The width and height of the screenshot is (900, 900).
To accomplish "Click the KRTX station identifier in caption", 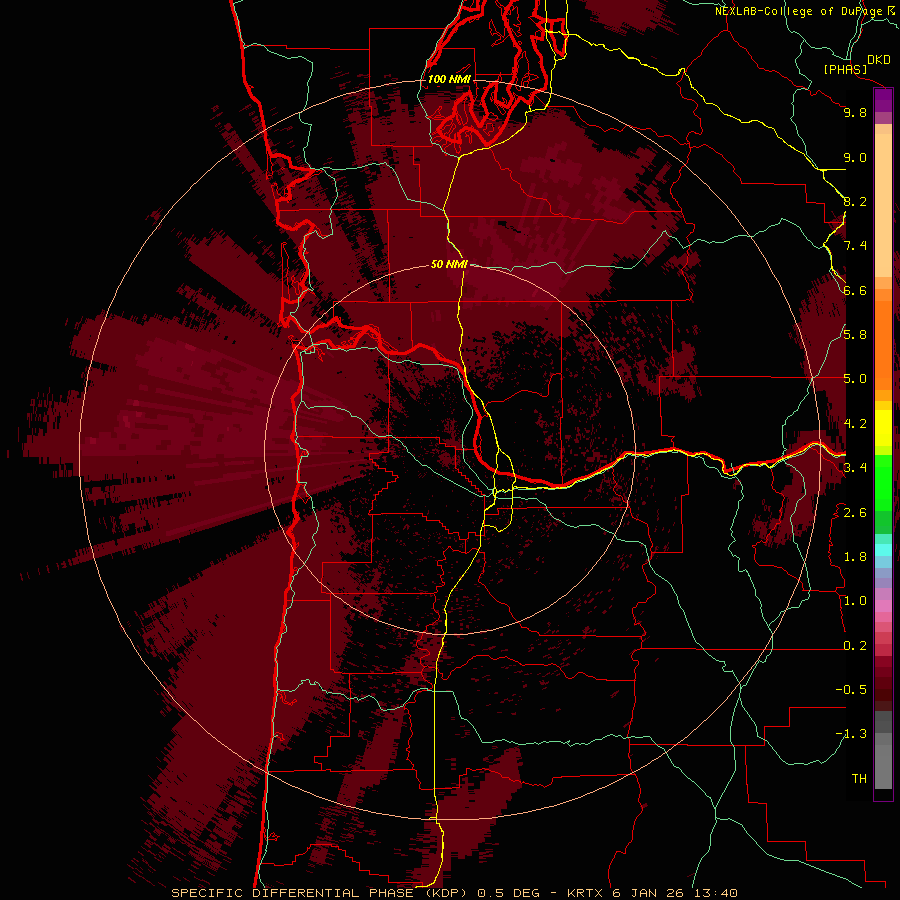I will tap(587, 893).
